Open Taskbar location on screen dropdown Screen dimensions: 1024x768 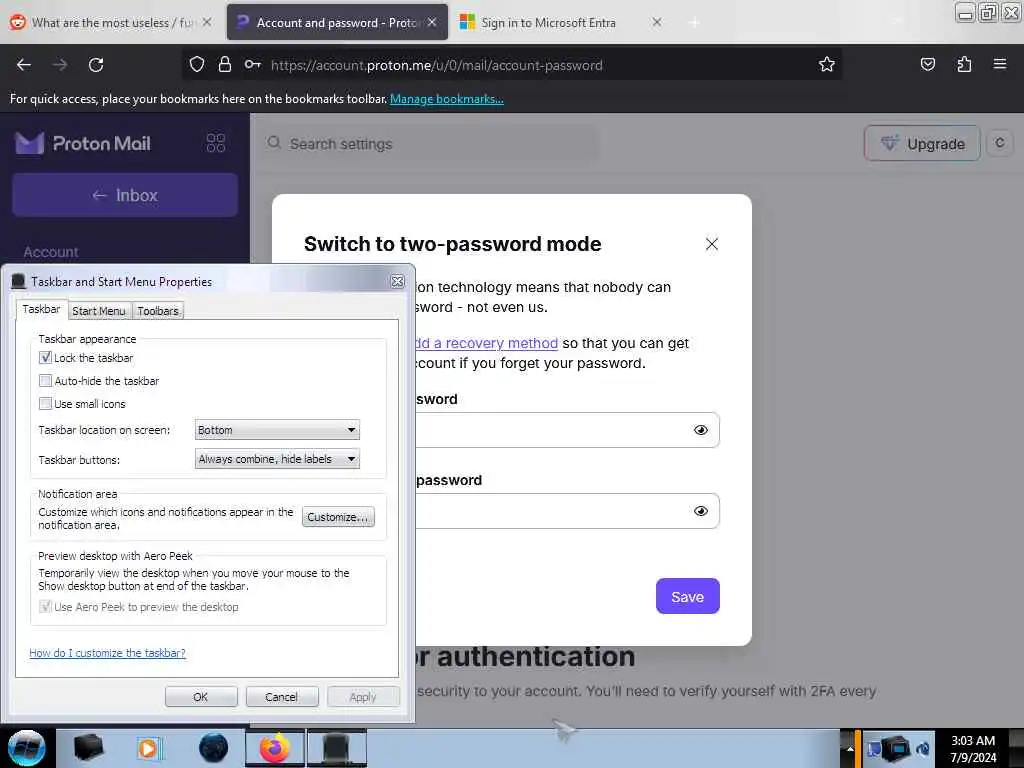click(x=277, y=430)
